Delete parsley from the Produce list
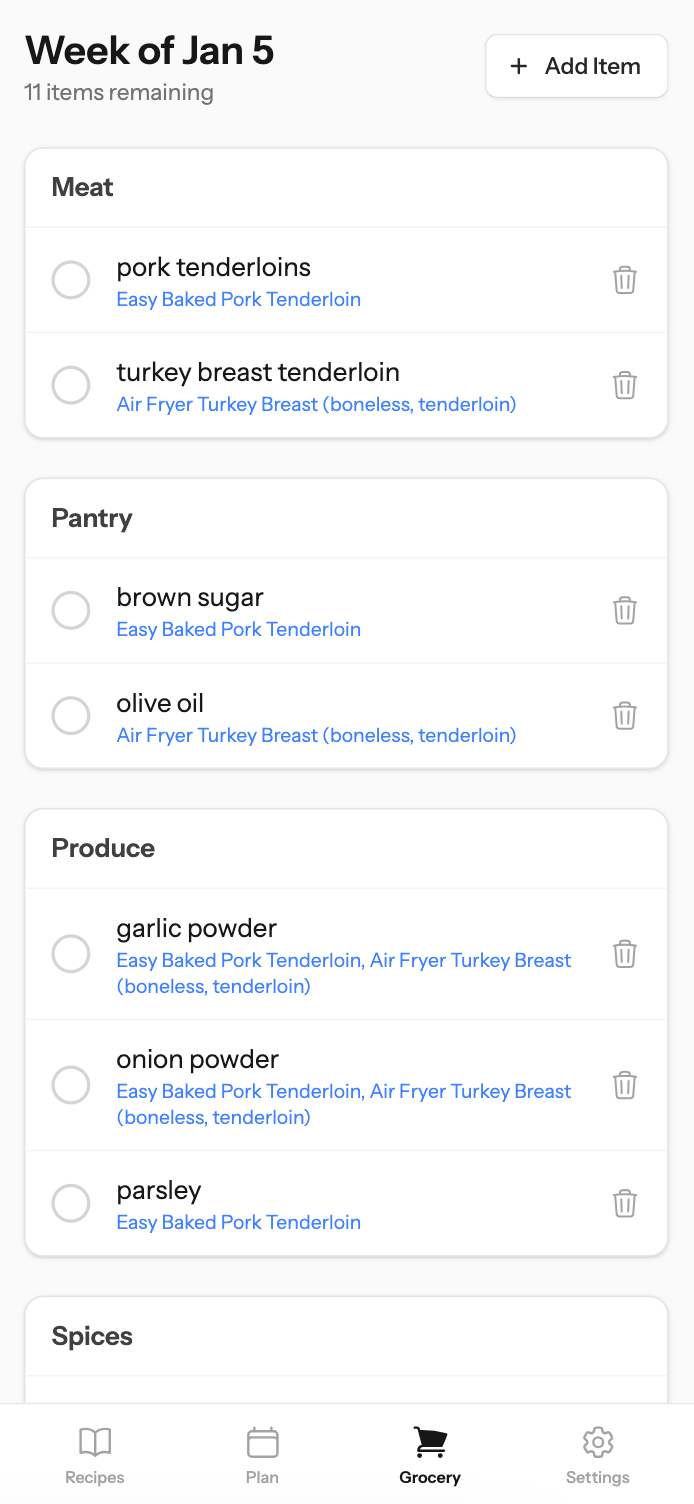This screenshot has height=1504, width=694. coord(625,1203)
